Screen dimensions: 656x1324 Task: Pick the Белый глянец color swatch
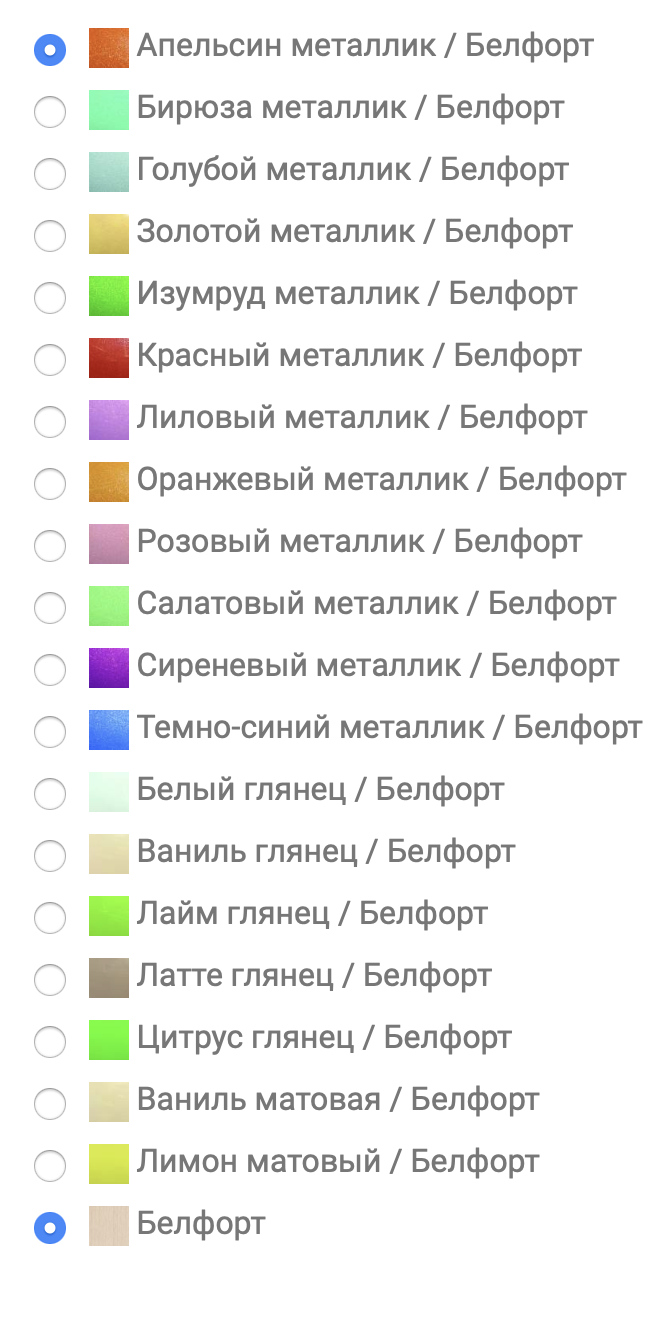[x=109, y=792]
